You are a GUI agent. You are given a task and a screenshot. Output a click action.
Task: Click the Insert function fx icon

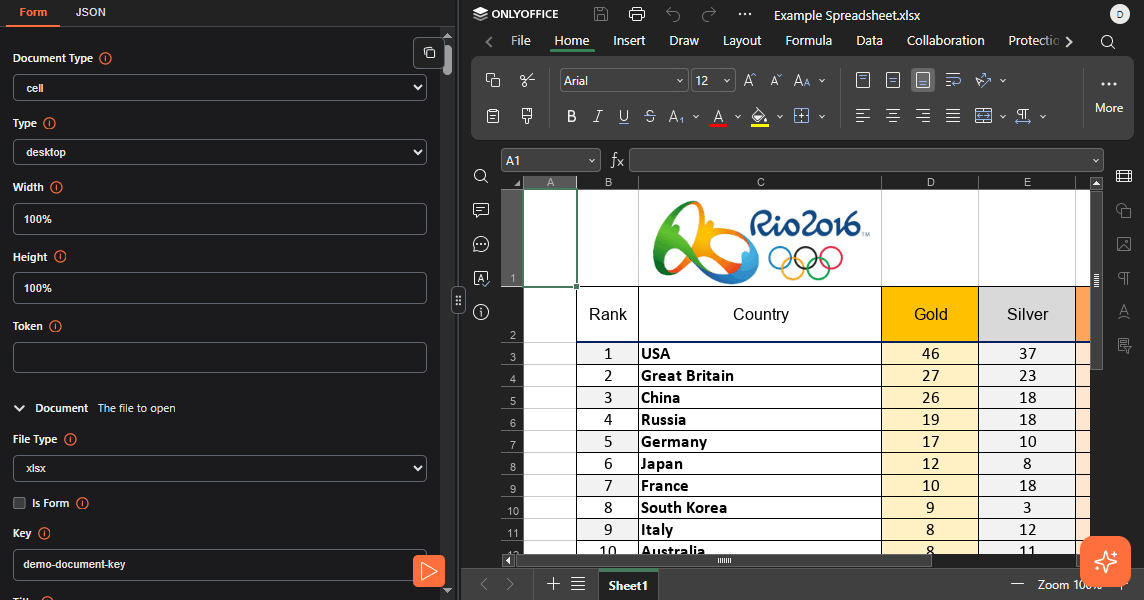click(617, 160)
